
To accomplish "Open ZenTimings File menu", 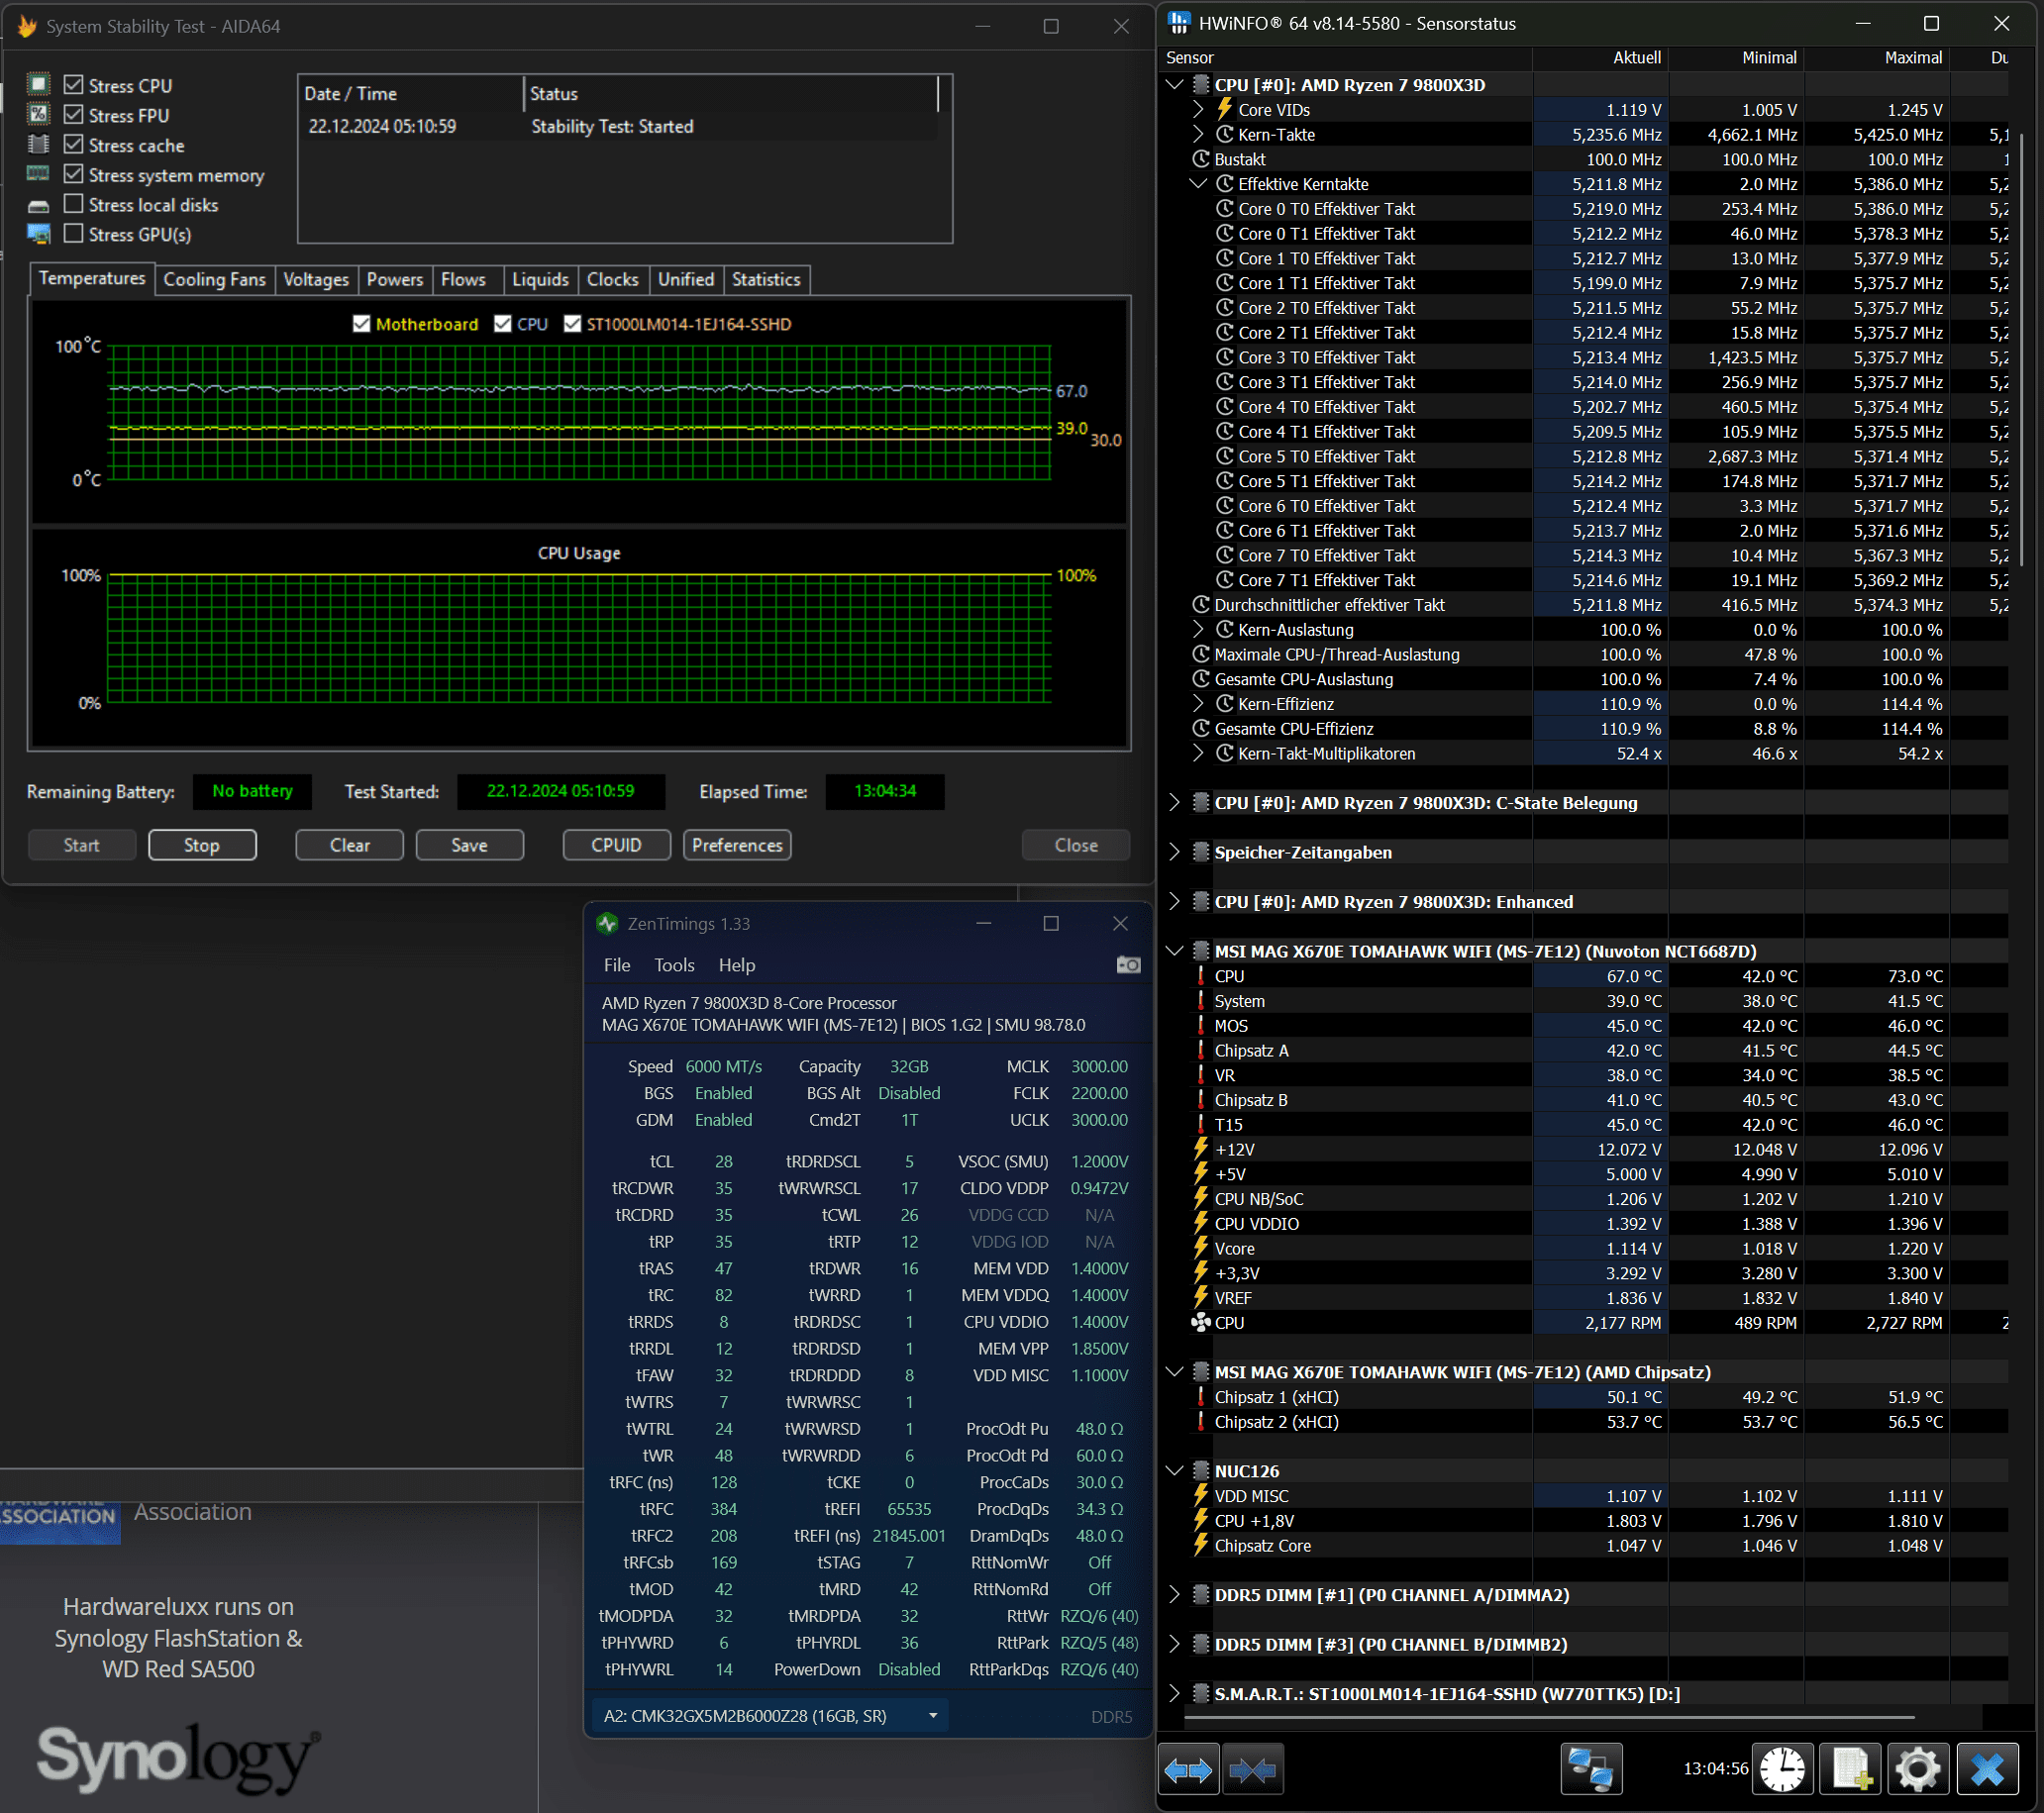I will click(617, 965).
